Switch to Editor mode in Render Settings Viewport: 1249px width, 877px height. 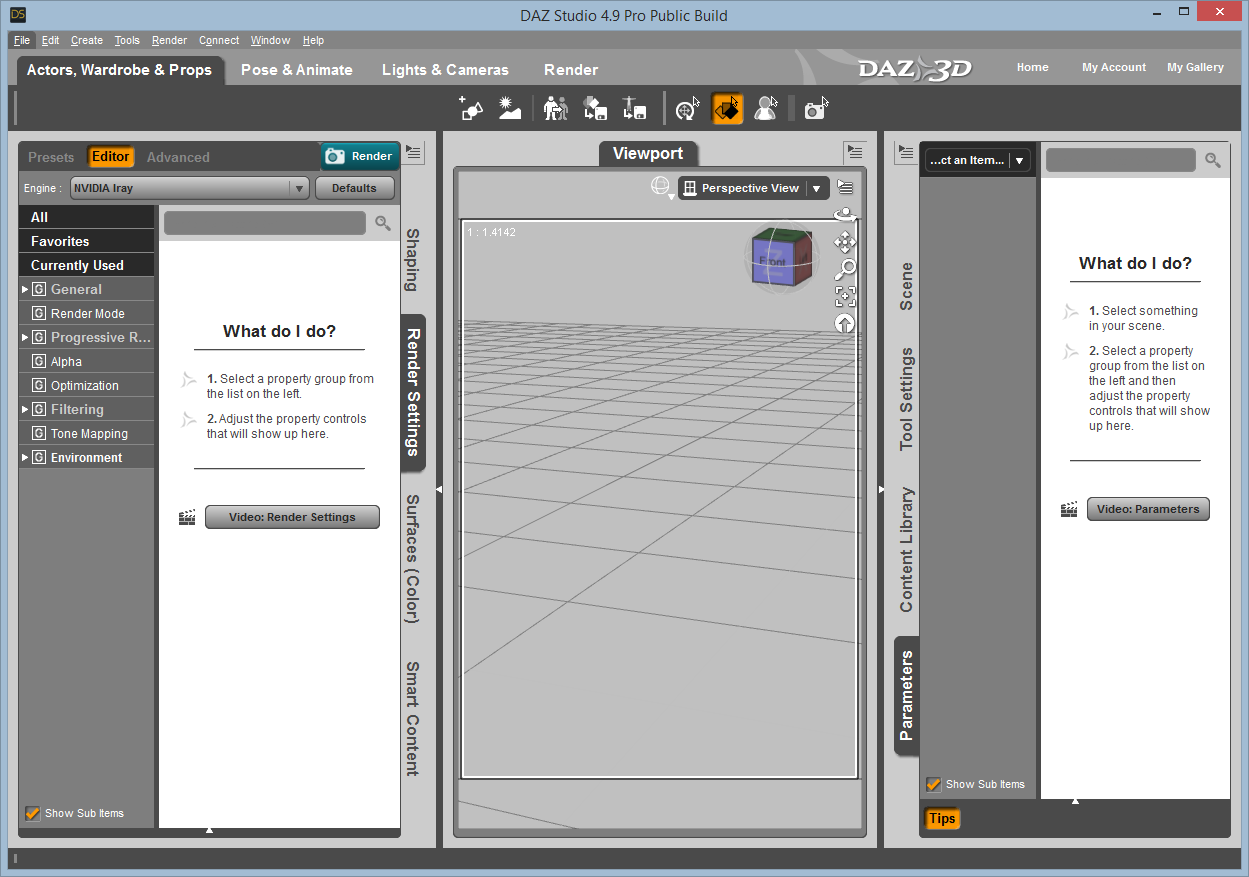pyautogui.click(x=111, y=157)
